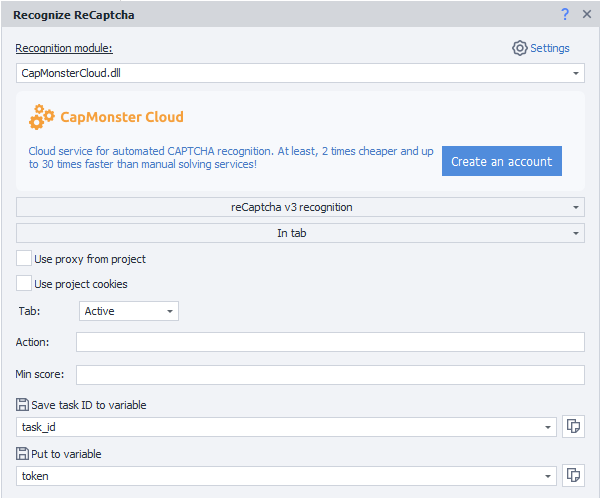600x498 pixels.
Task: Click the help question mark icon
Action: (565, 14)
